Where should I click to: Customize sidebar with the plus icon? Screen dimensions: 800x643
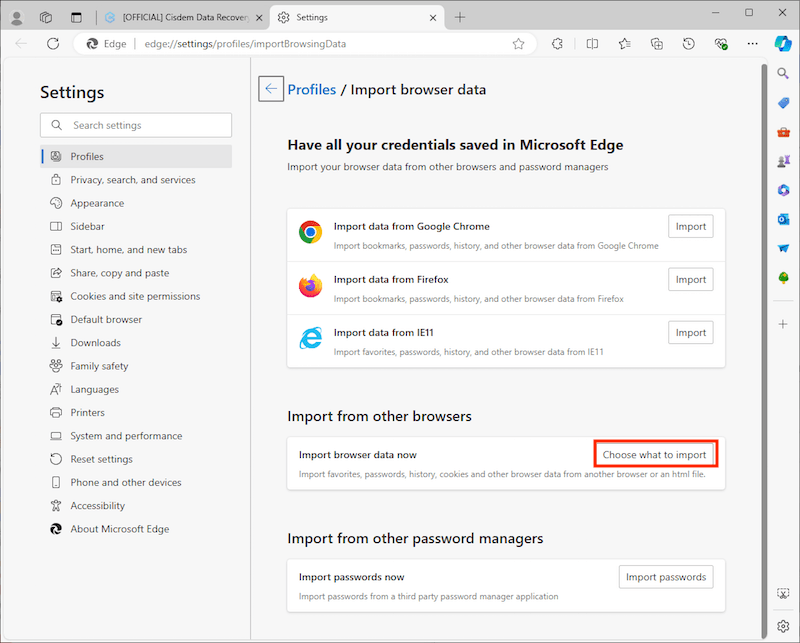[x=783, y=324]
